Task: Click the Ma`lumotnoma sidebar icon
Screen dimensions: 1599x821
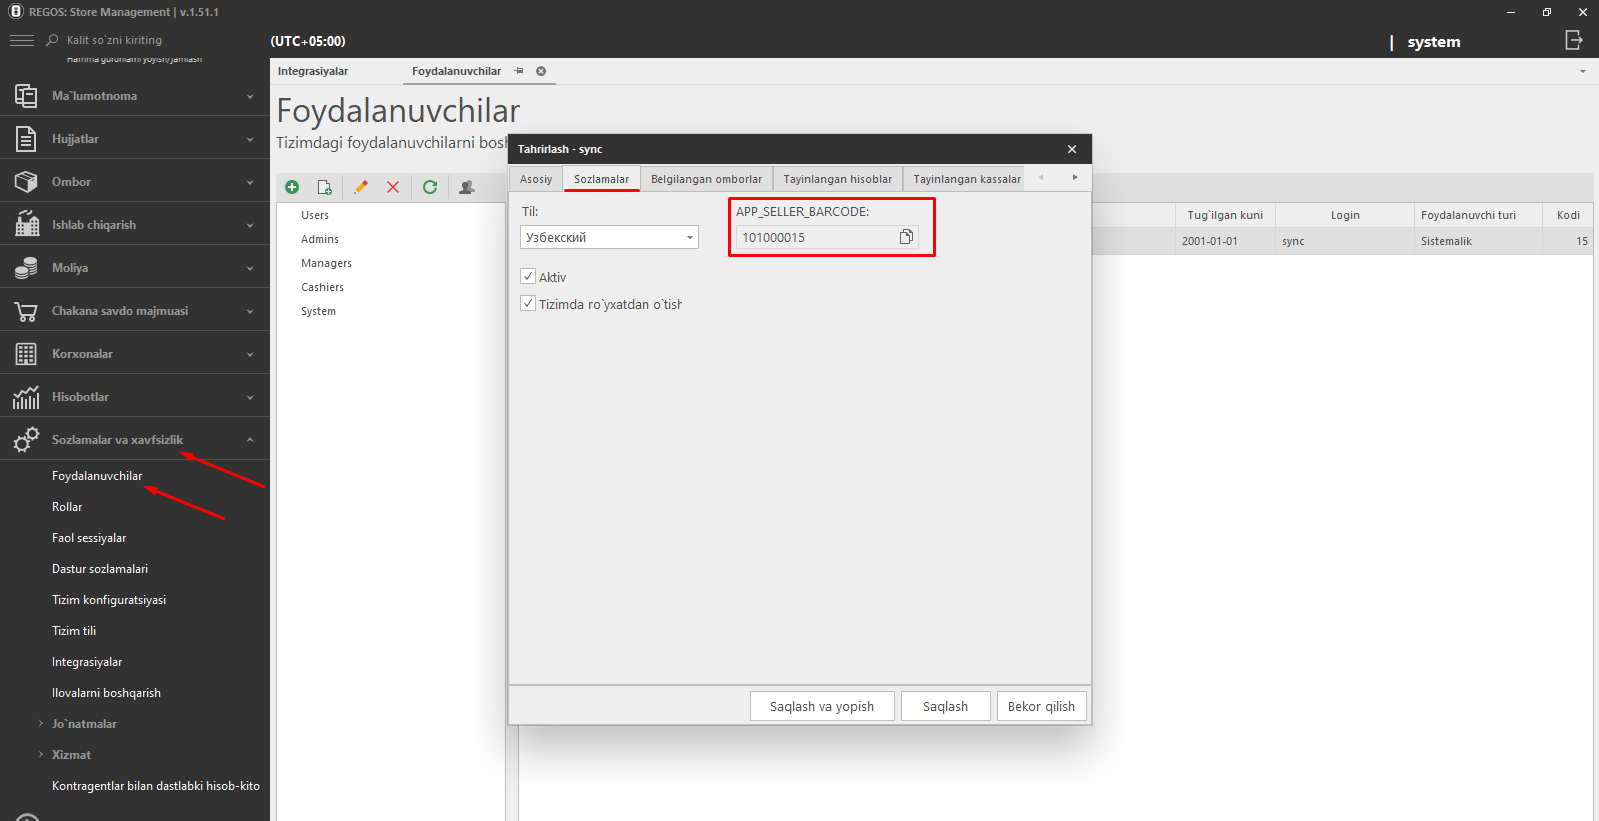Action: tap(26, 96)
